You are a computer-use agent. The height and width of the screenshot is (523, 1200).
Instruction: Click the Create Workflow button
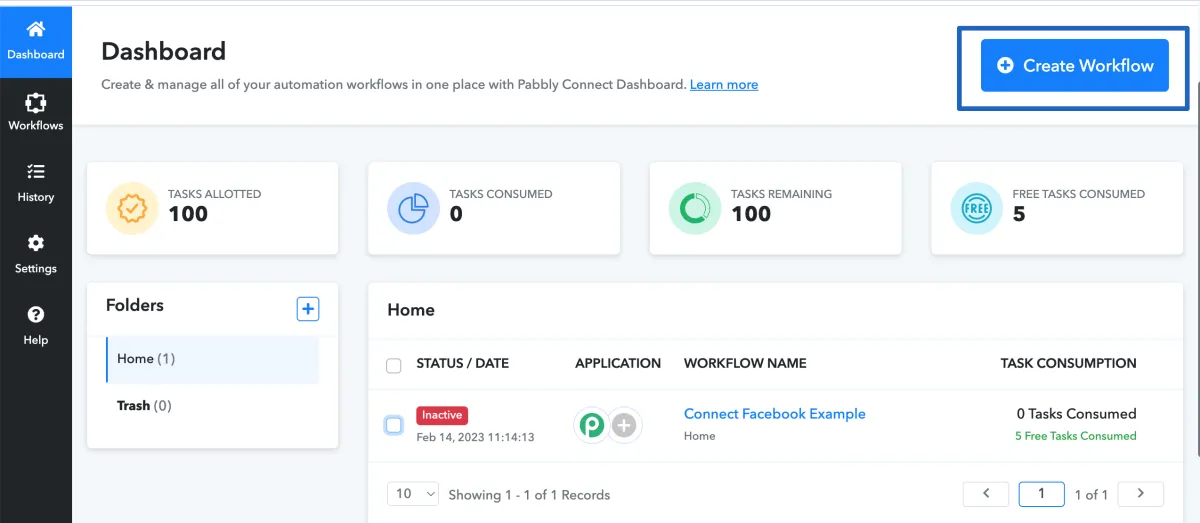(1074, 65)
